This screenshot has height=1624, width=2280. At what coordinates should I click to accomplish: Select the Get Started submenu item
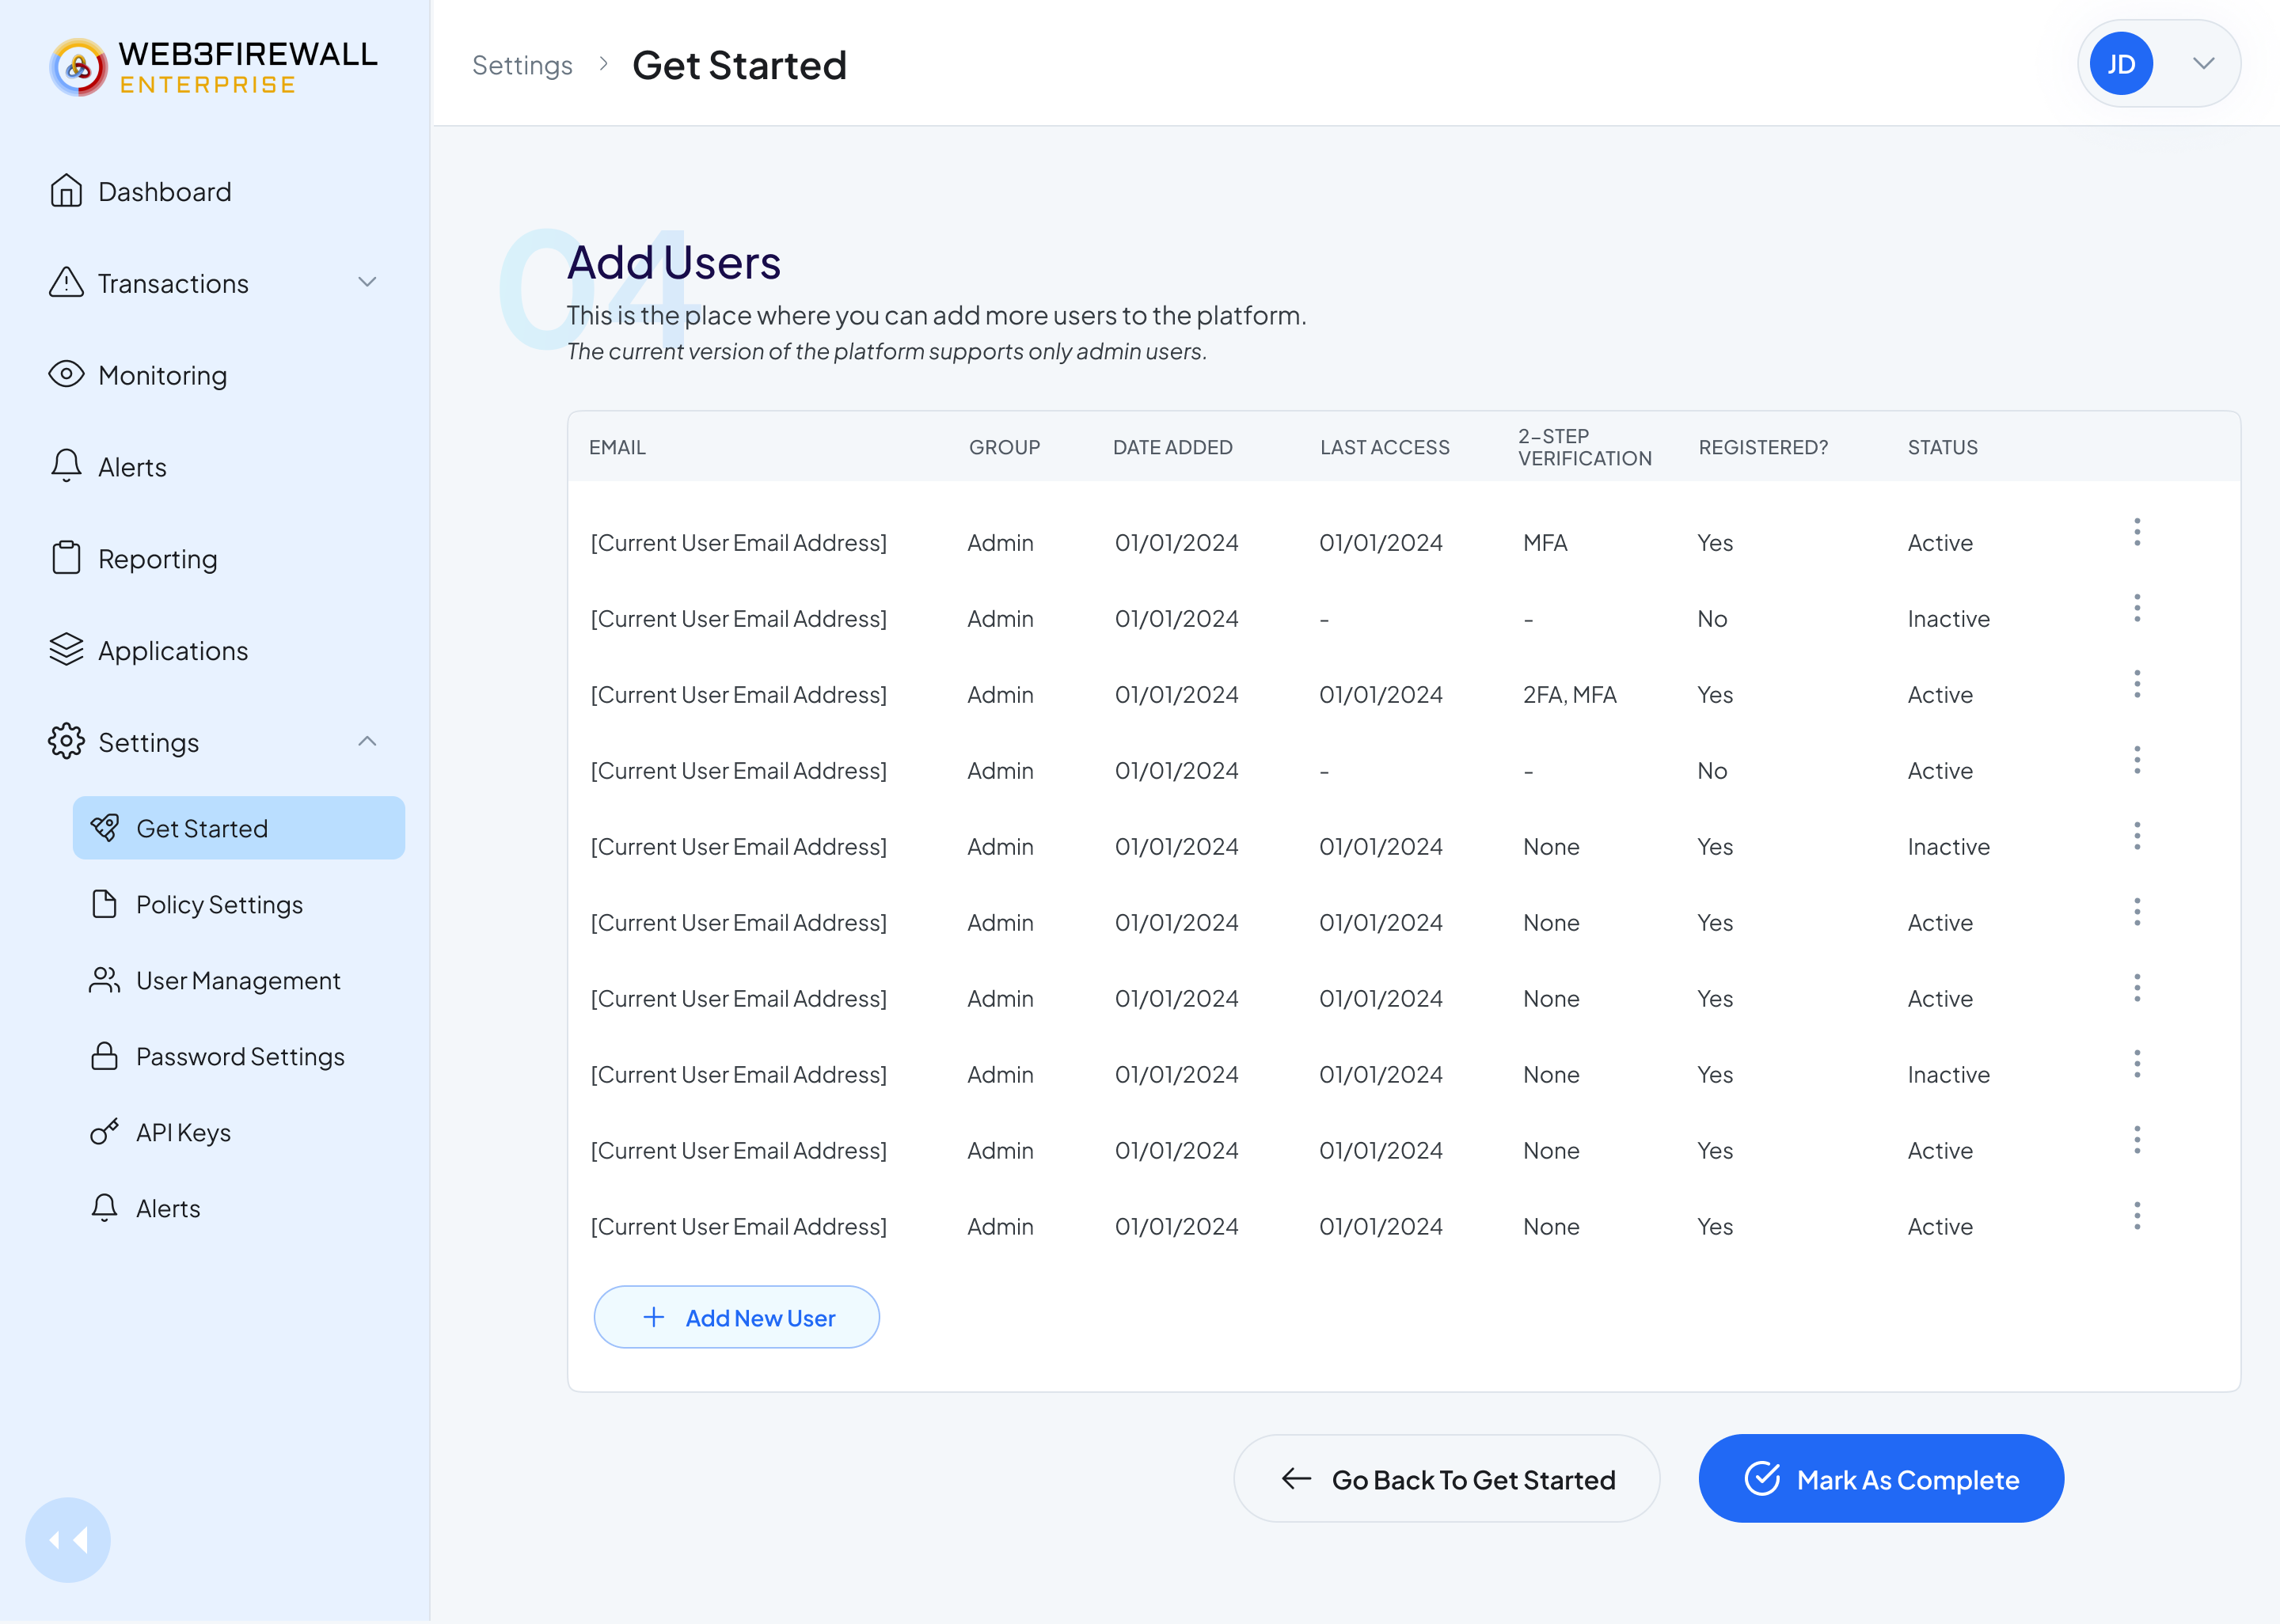pos(239,828)
